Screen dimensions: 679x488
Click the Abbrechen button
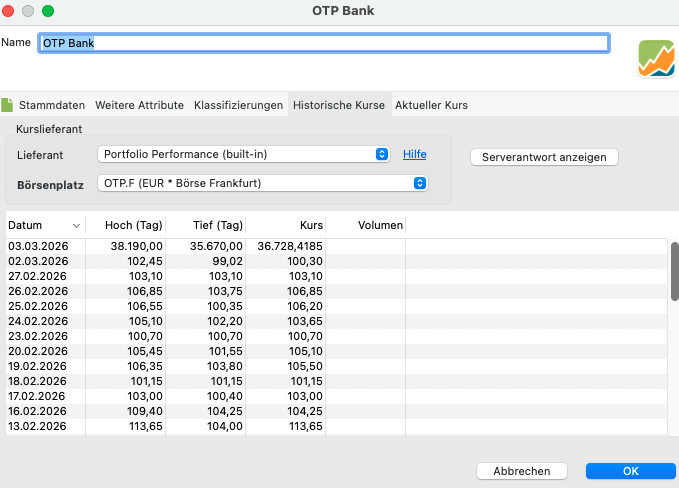pyautogui.click(x=522, y=471)
